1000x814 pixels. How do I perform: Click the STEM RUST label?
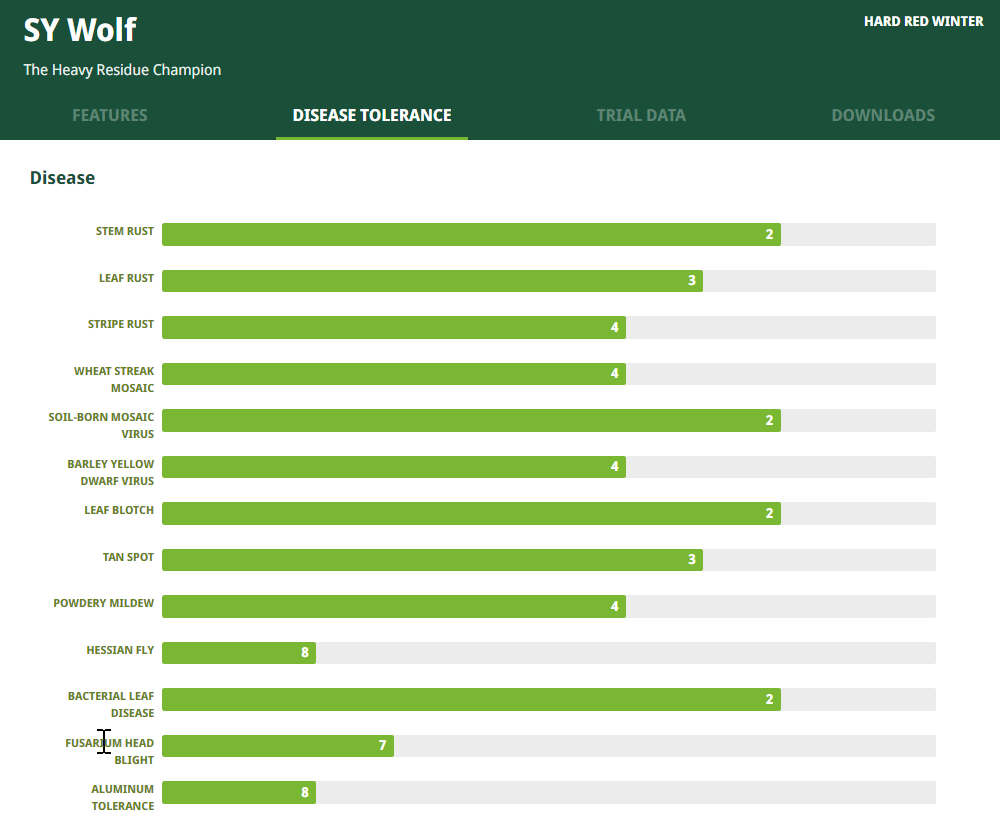125,231
